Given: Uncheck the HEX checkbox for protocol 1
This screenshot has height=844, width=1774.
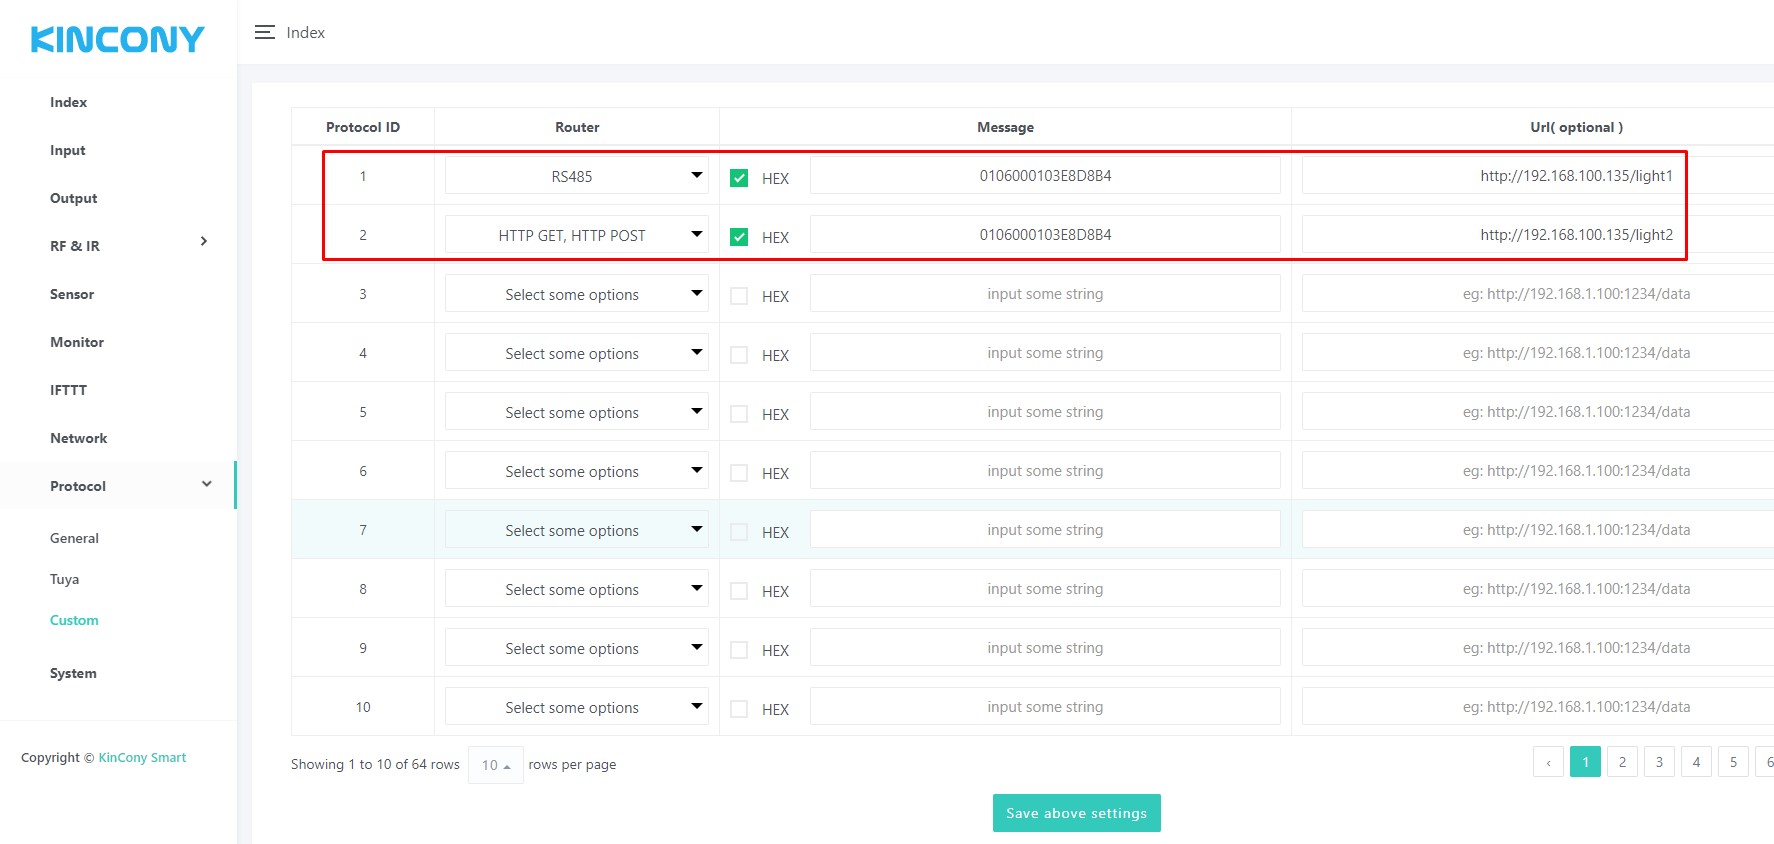Looking at the screenshot, I should pyautogui.click(x=739, y=178).
